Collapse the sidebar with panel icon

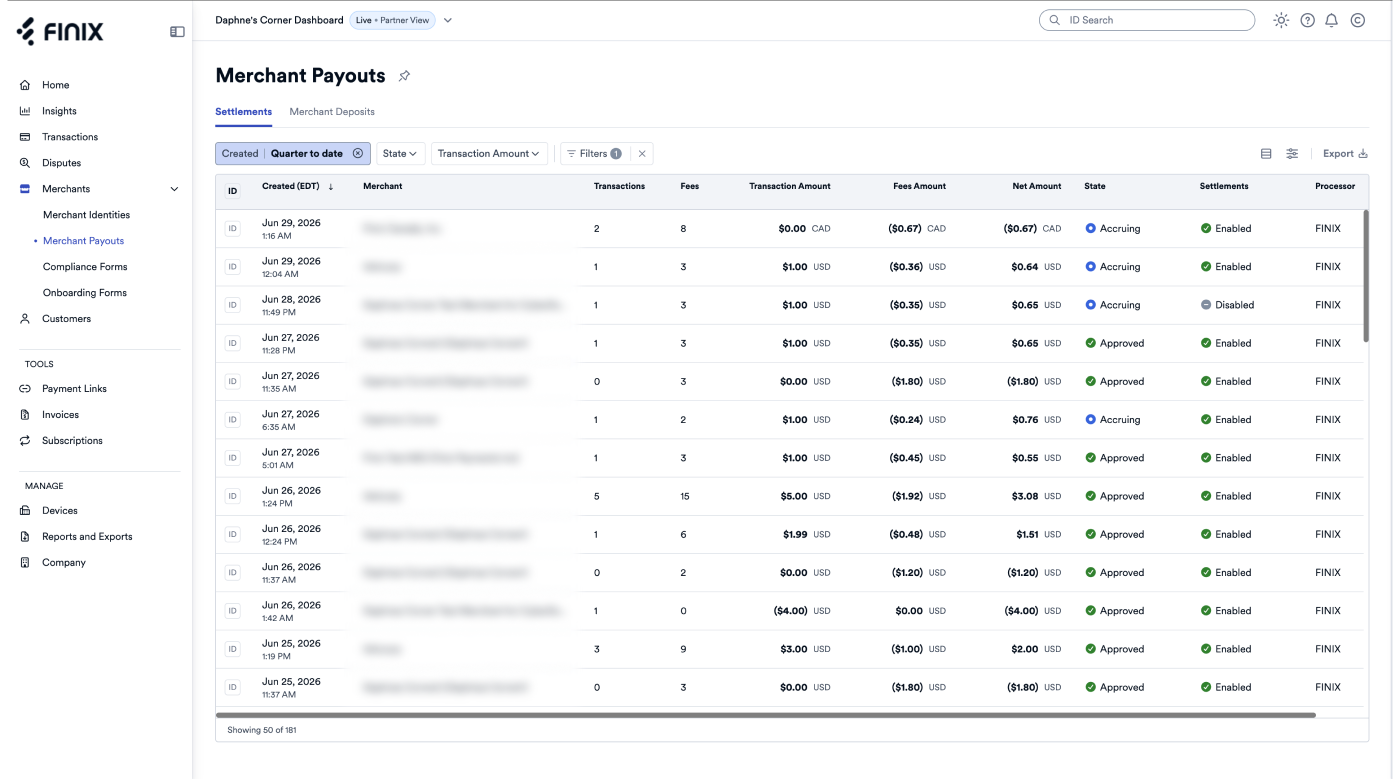(x=177, y=32)
